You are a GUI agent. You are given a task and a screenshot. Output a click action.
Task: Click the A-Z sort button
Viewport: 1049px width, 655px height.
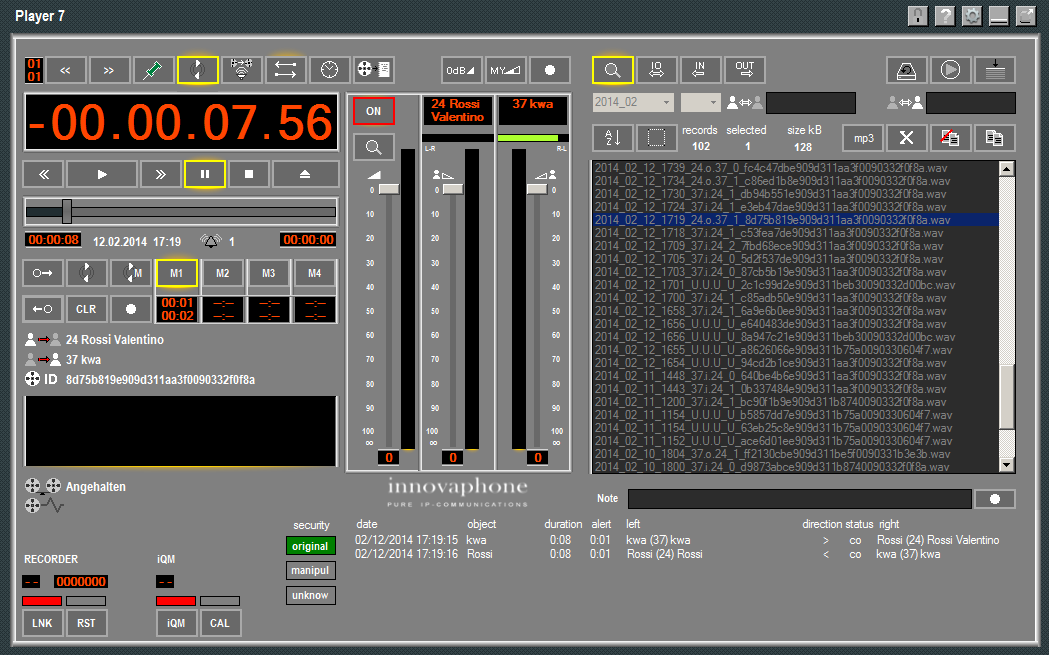[613, 138]
